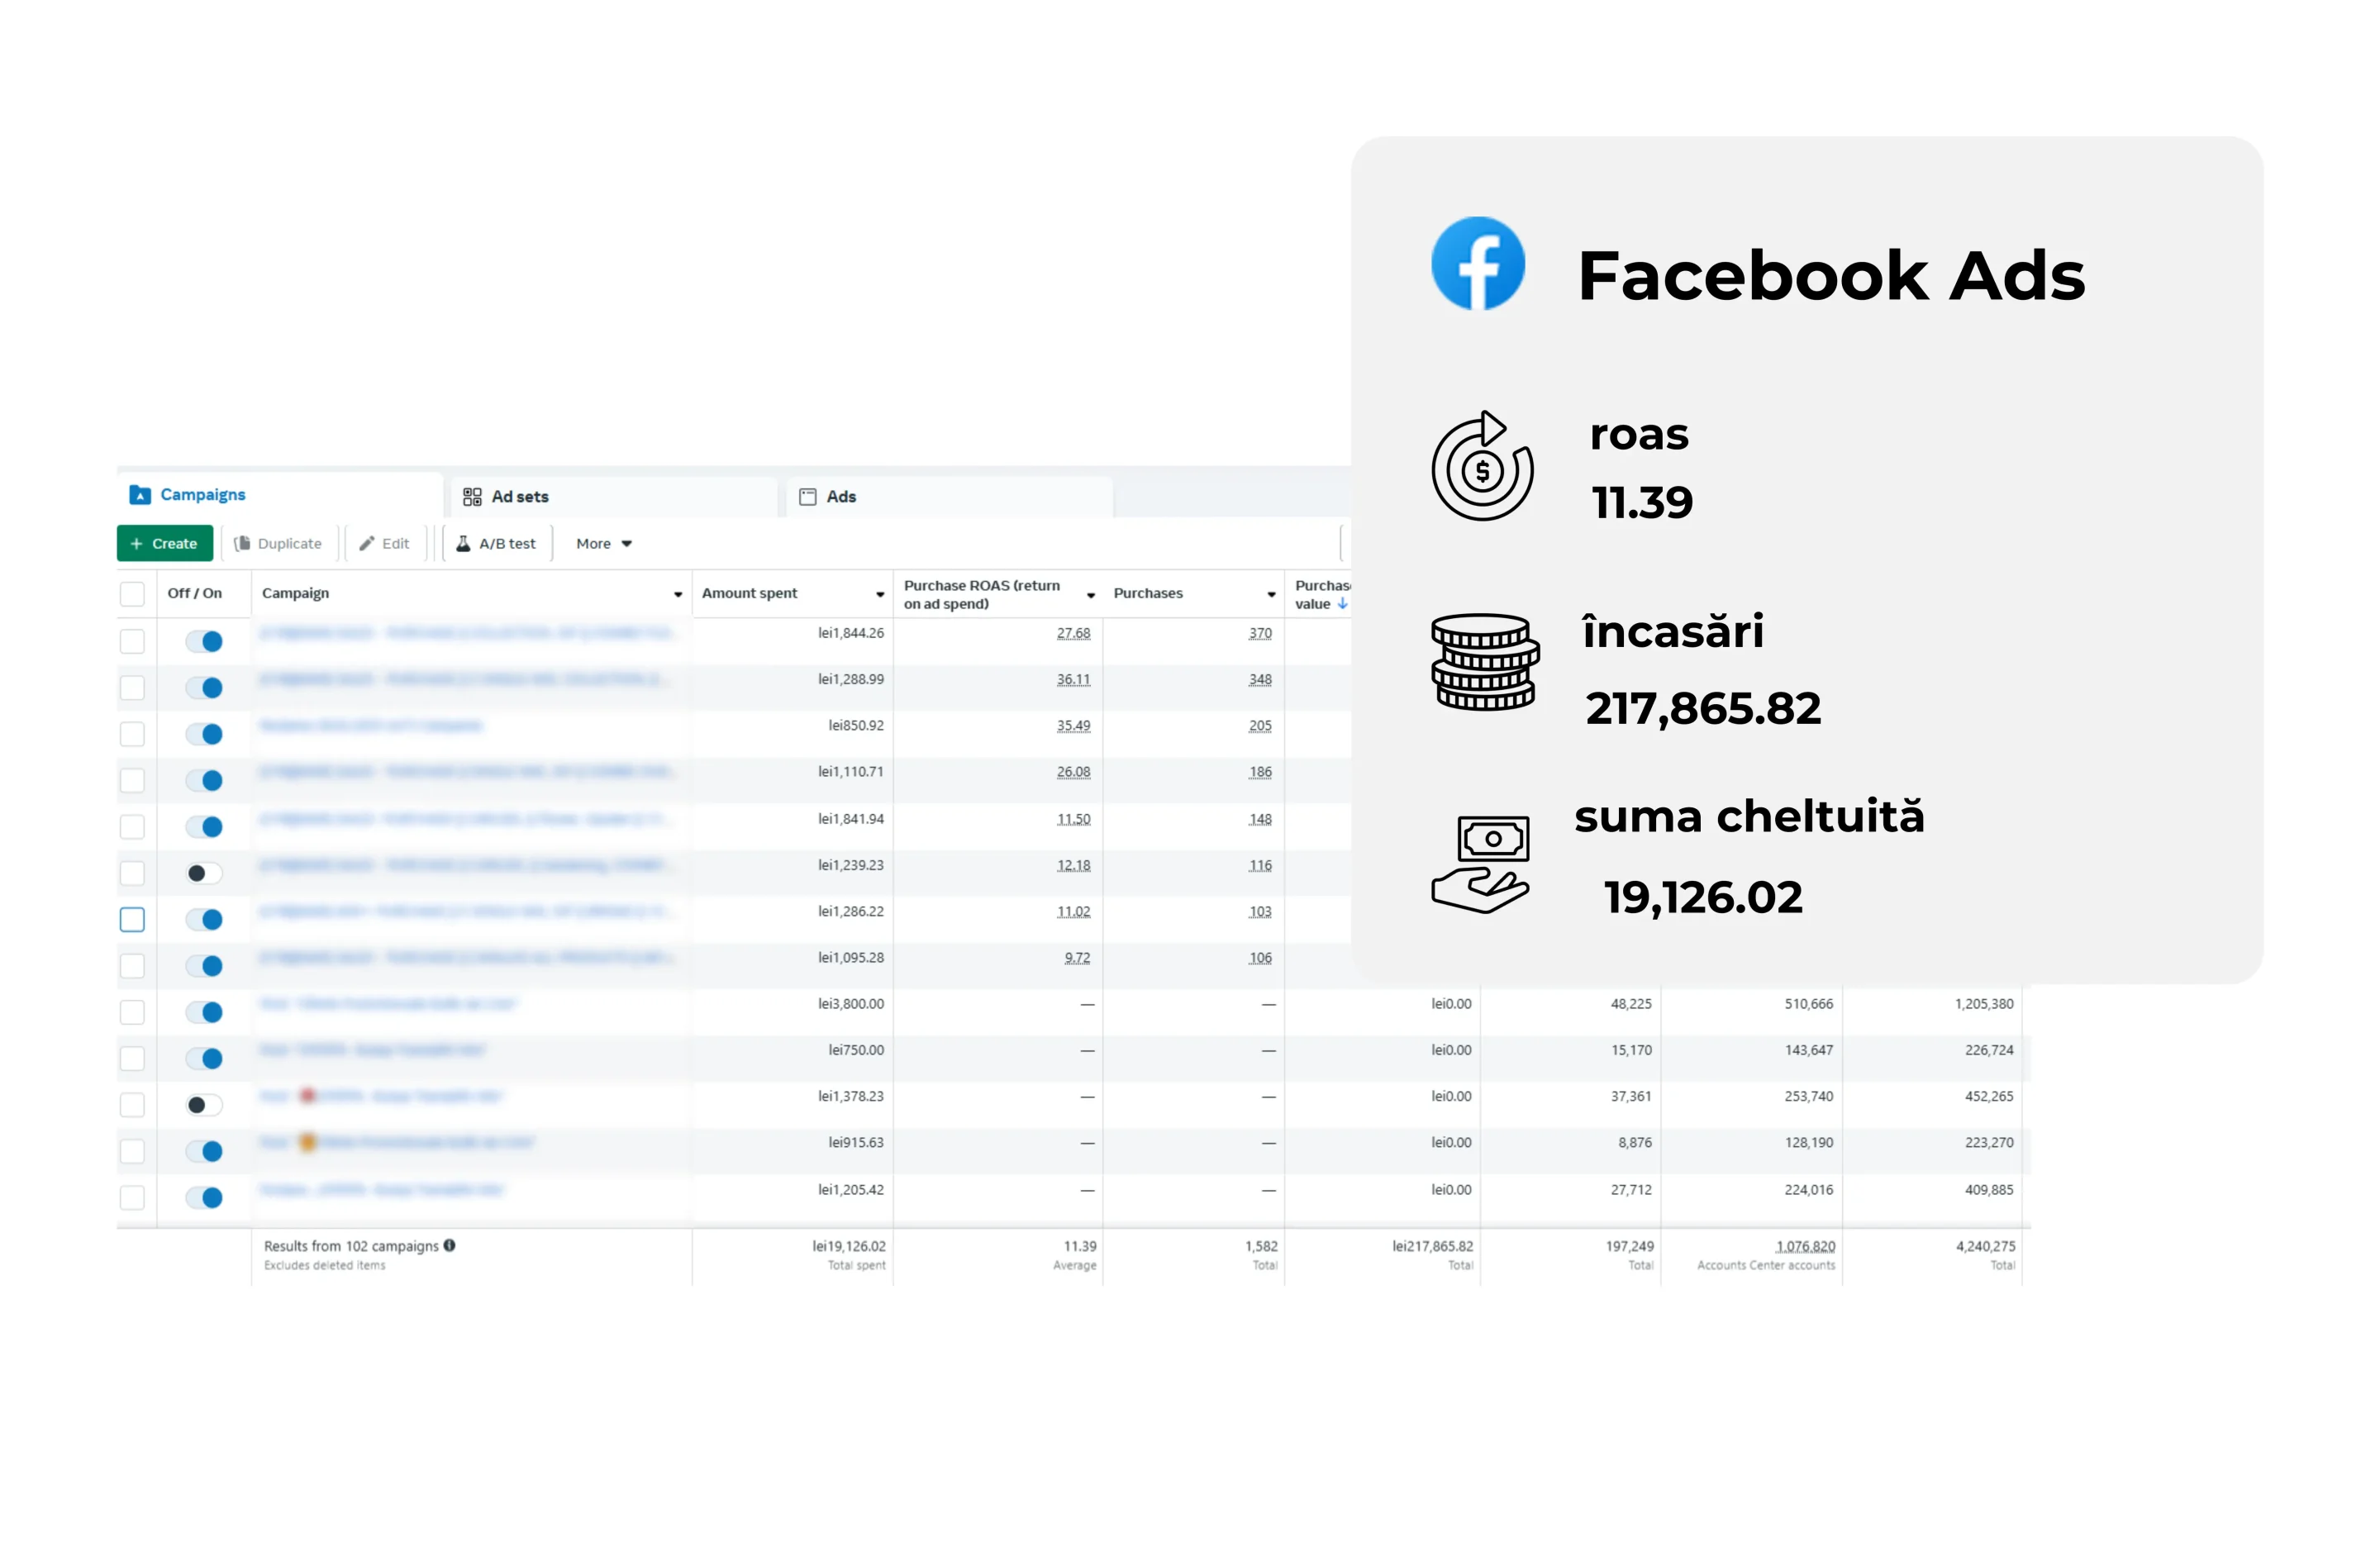Image resolution: width=2380 pixels, height=1547 pixels.
Task: Select the checkbox for the highlighted campaign row
Action: point(132,919)
